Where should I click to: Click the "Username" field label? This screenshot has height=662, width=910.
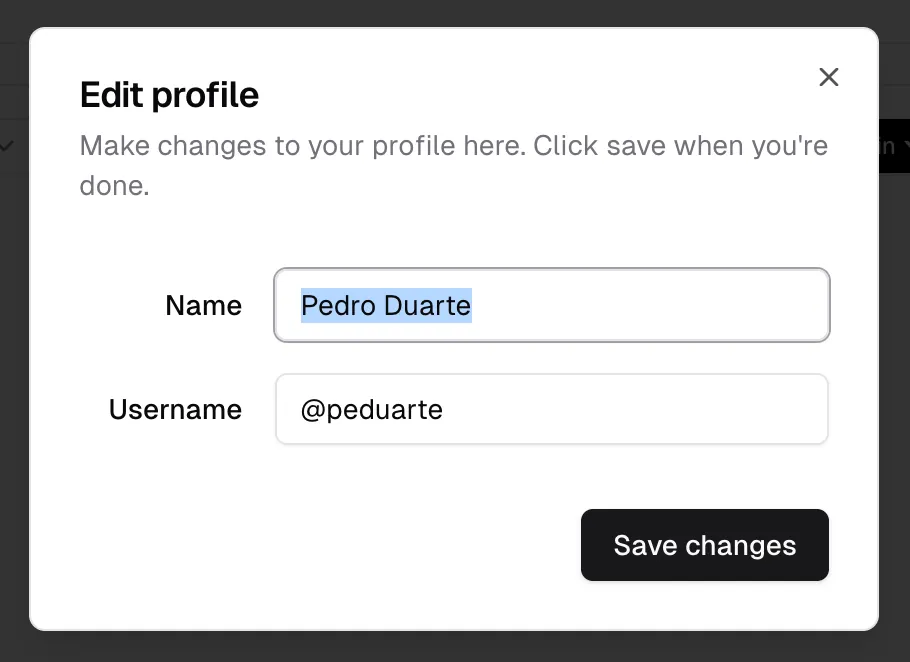[x=175, y=409]
